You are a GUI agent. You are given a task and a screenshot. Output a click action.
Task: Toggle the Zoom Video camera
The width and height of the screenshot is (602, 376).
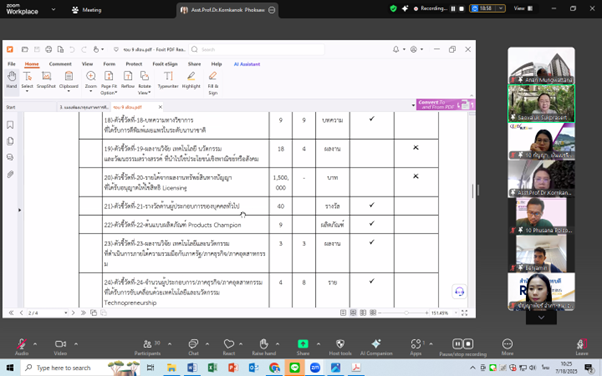[x=60, y=346]
